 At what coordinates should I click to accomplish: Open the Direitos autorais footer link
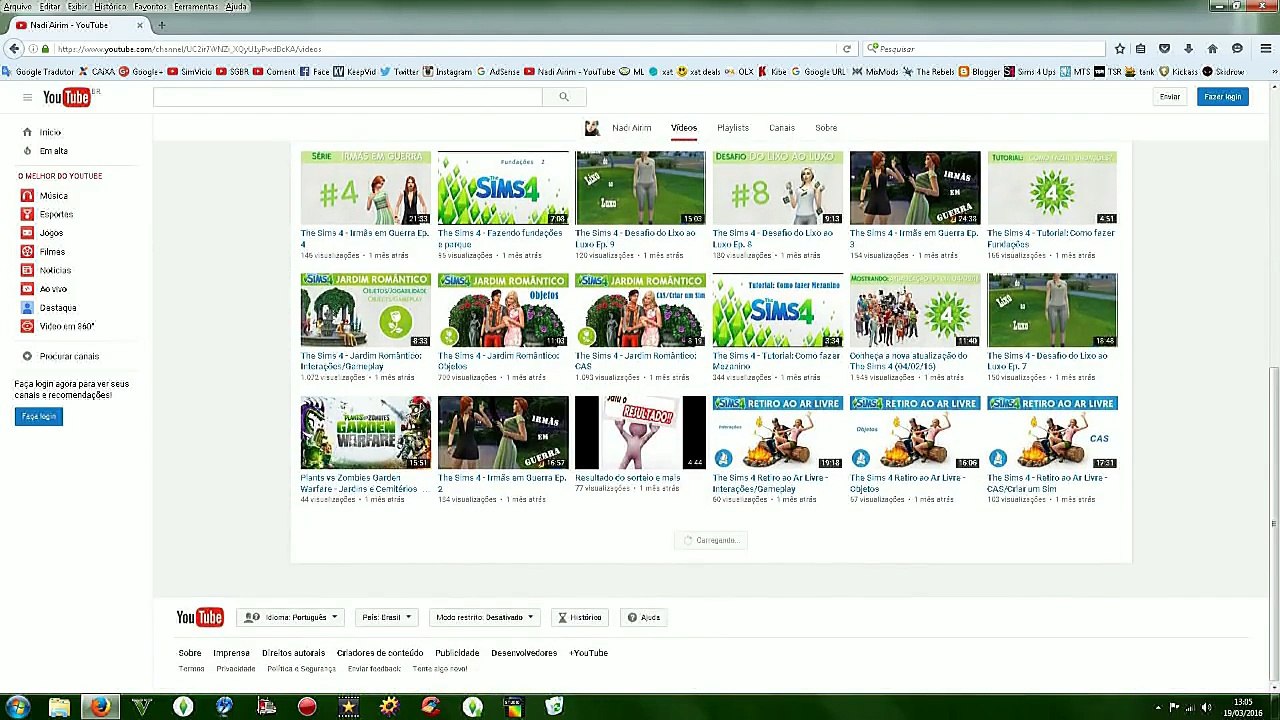[x=293, y=653]
